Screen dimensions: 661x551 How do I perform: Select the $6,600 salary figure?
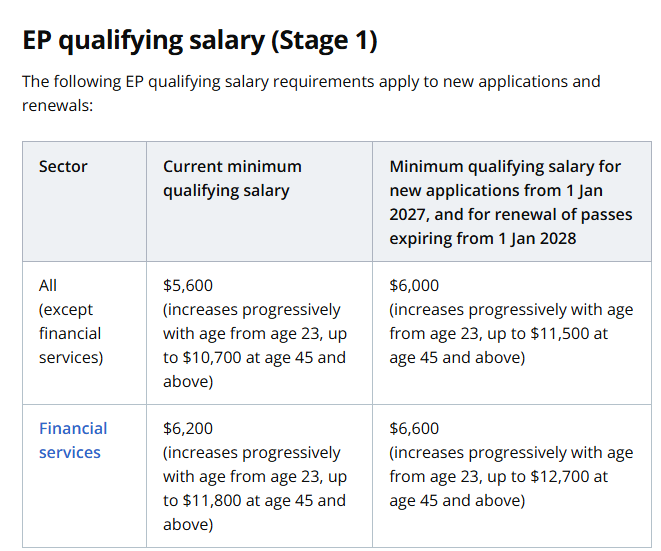click(414, 428)
